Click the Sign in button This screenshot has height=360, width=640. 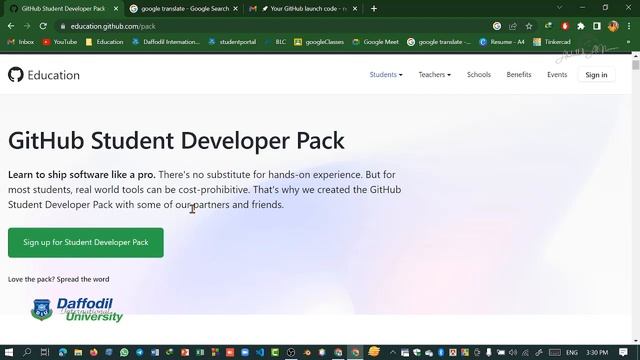(596, 75)
